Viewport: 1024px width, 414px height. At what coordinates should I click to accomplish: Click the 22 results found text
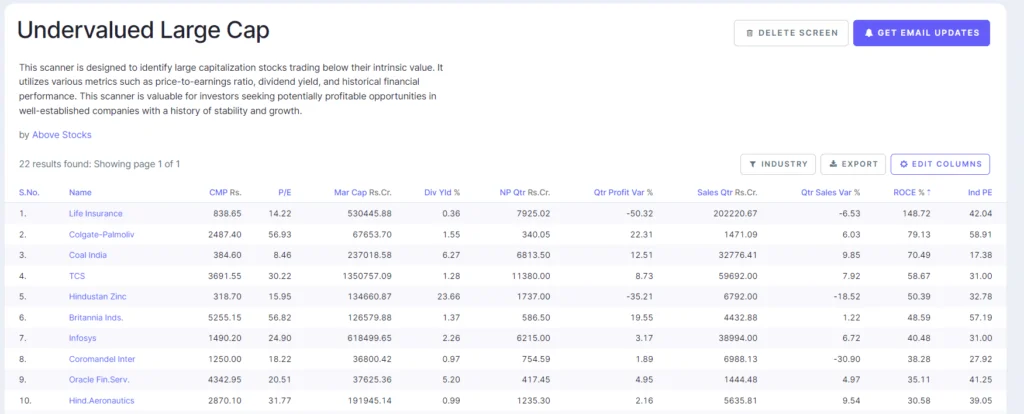99,164
